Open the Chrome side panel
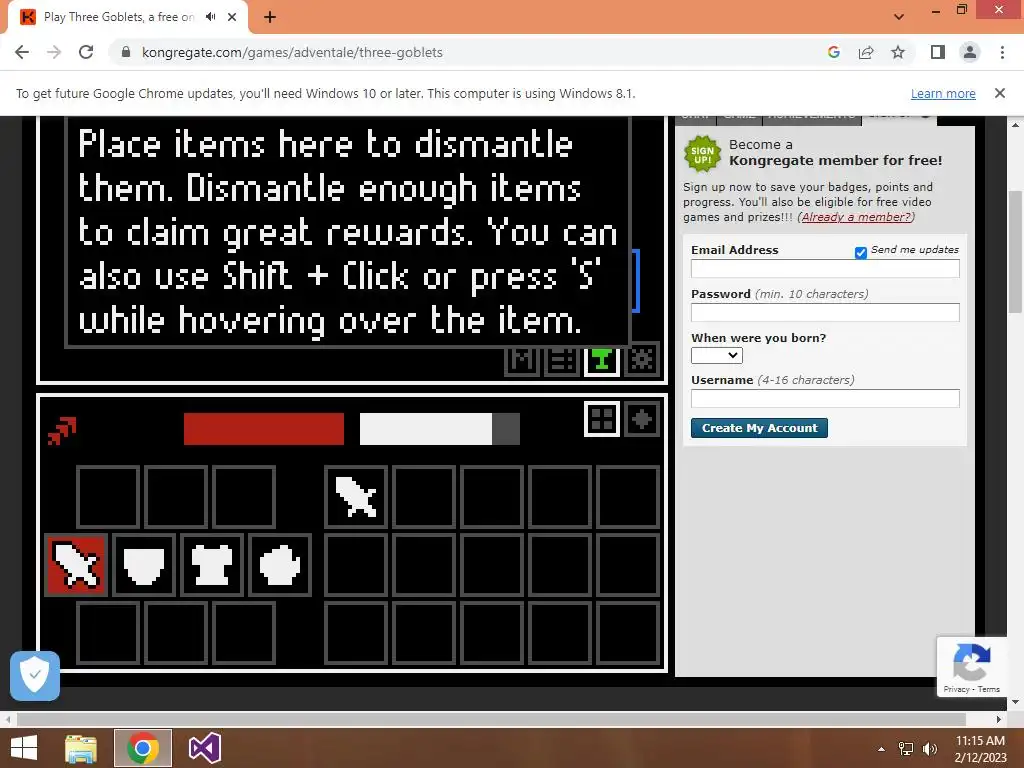Screen dimensions: 1024x768 pyautogui.click(x=938, y=52)
